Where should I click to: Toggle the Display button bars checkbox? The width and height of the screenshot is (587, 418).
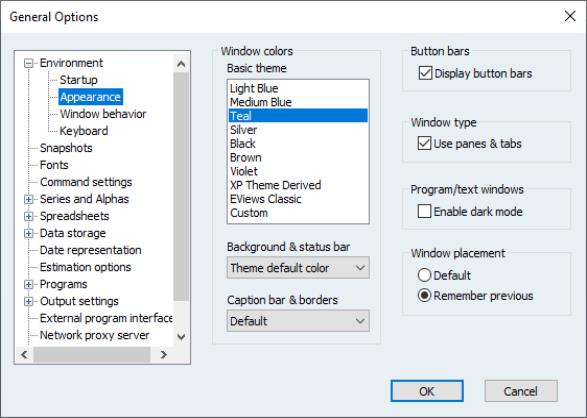tap(425, 73)
